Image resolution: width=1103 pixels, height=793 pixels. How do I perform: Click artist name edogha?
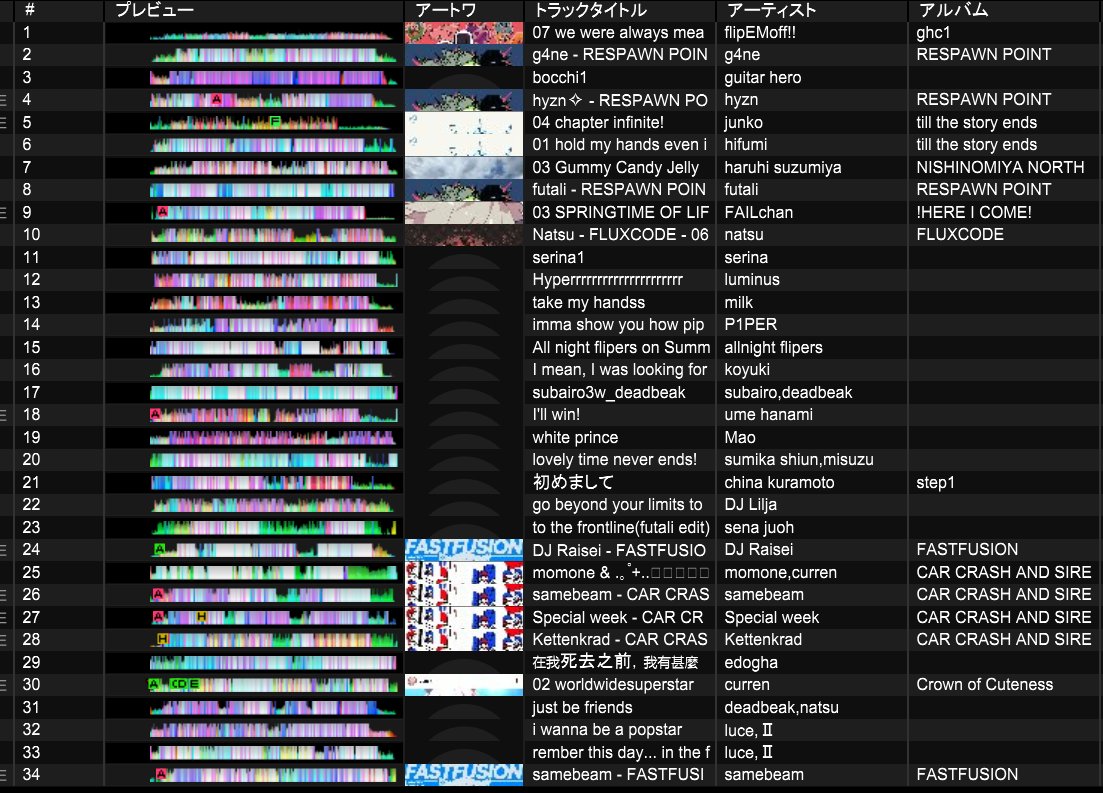point(751,662)
